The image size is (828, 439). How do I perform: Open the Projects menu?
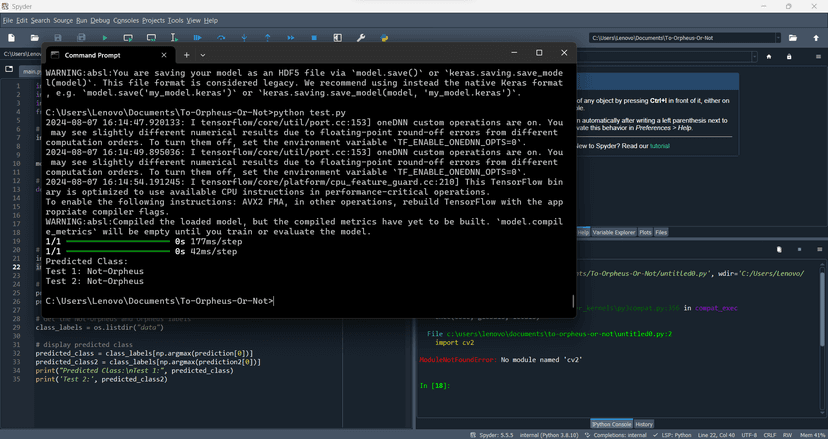153,20
